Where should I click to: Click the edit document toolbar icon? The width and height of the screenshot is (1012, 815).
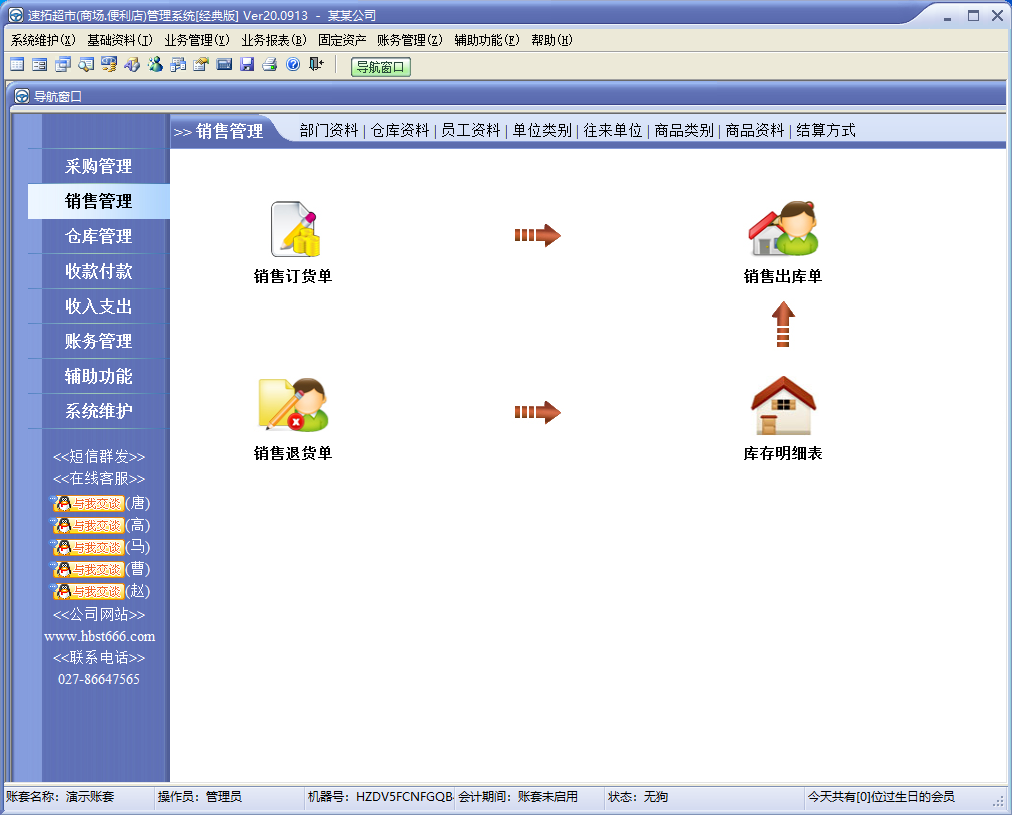[201, 65]
